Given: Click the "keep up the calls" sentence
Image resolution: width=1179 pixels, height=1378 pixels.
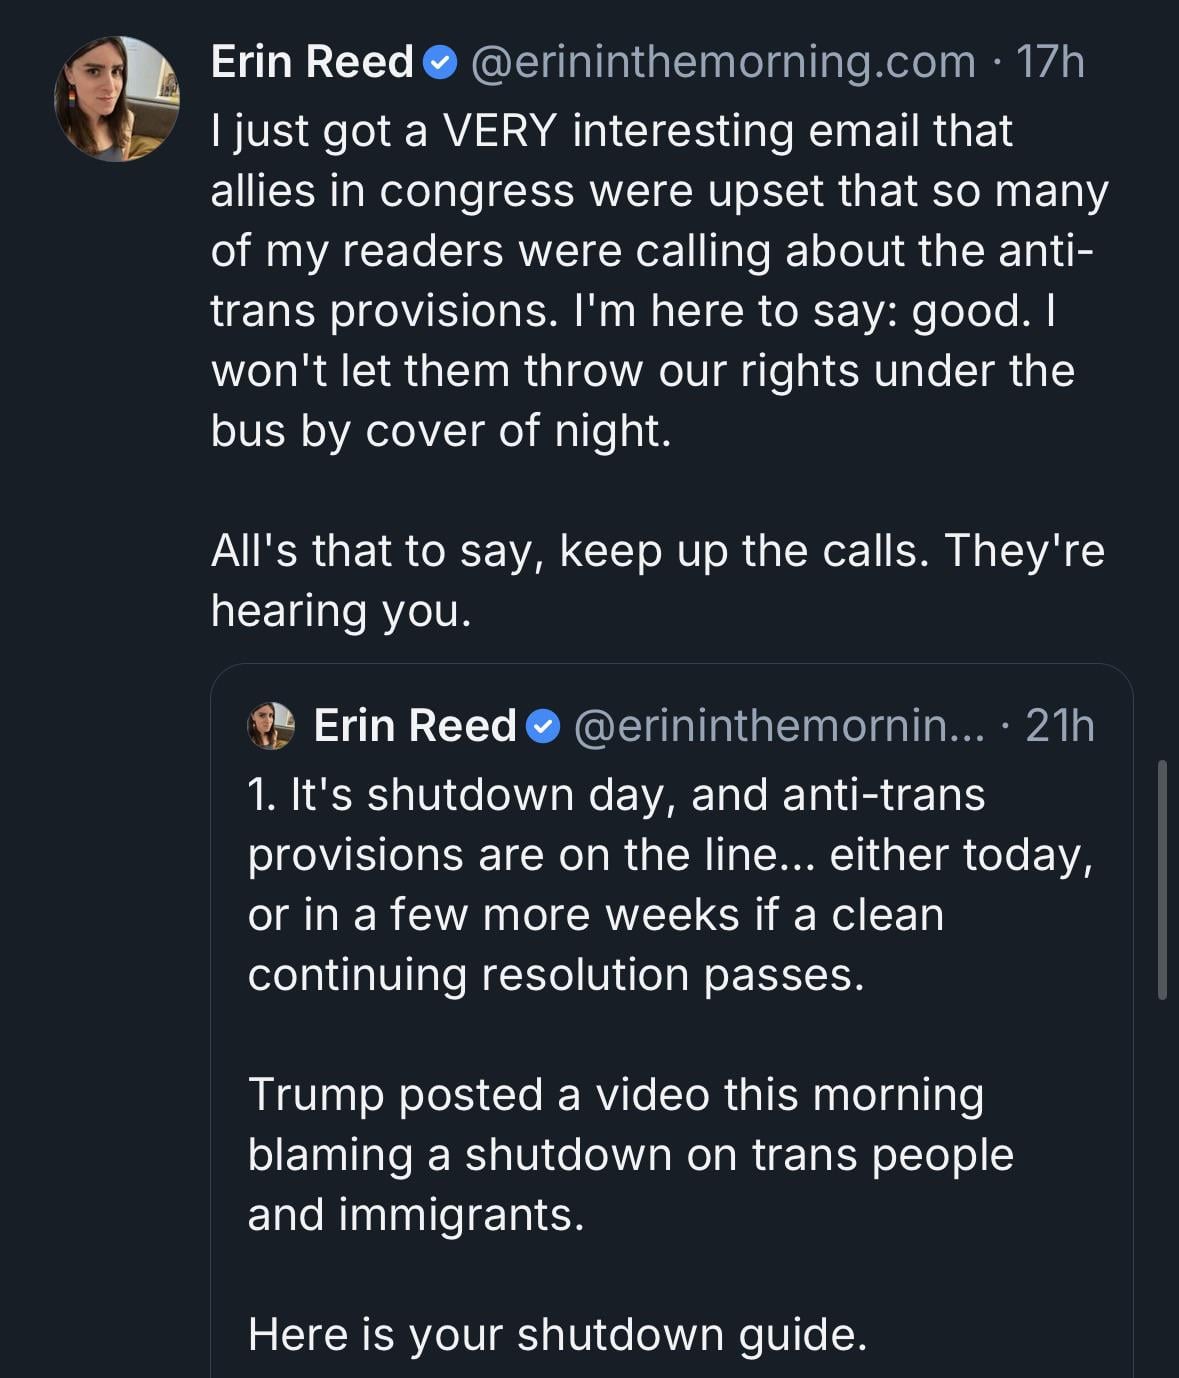Looking at the screenshot, I should [x=657, y=550].
